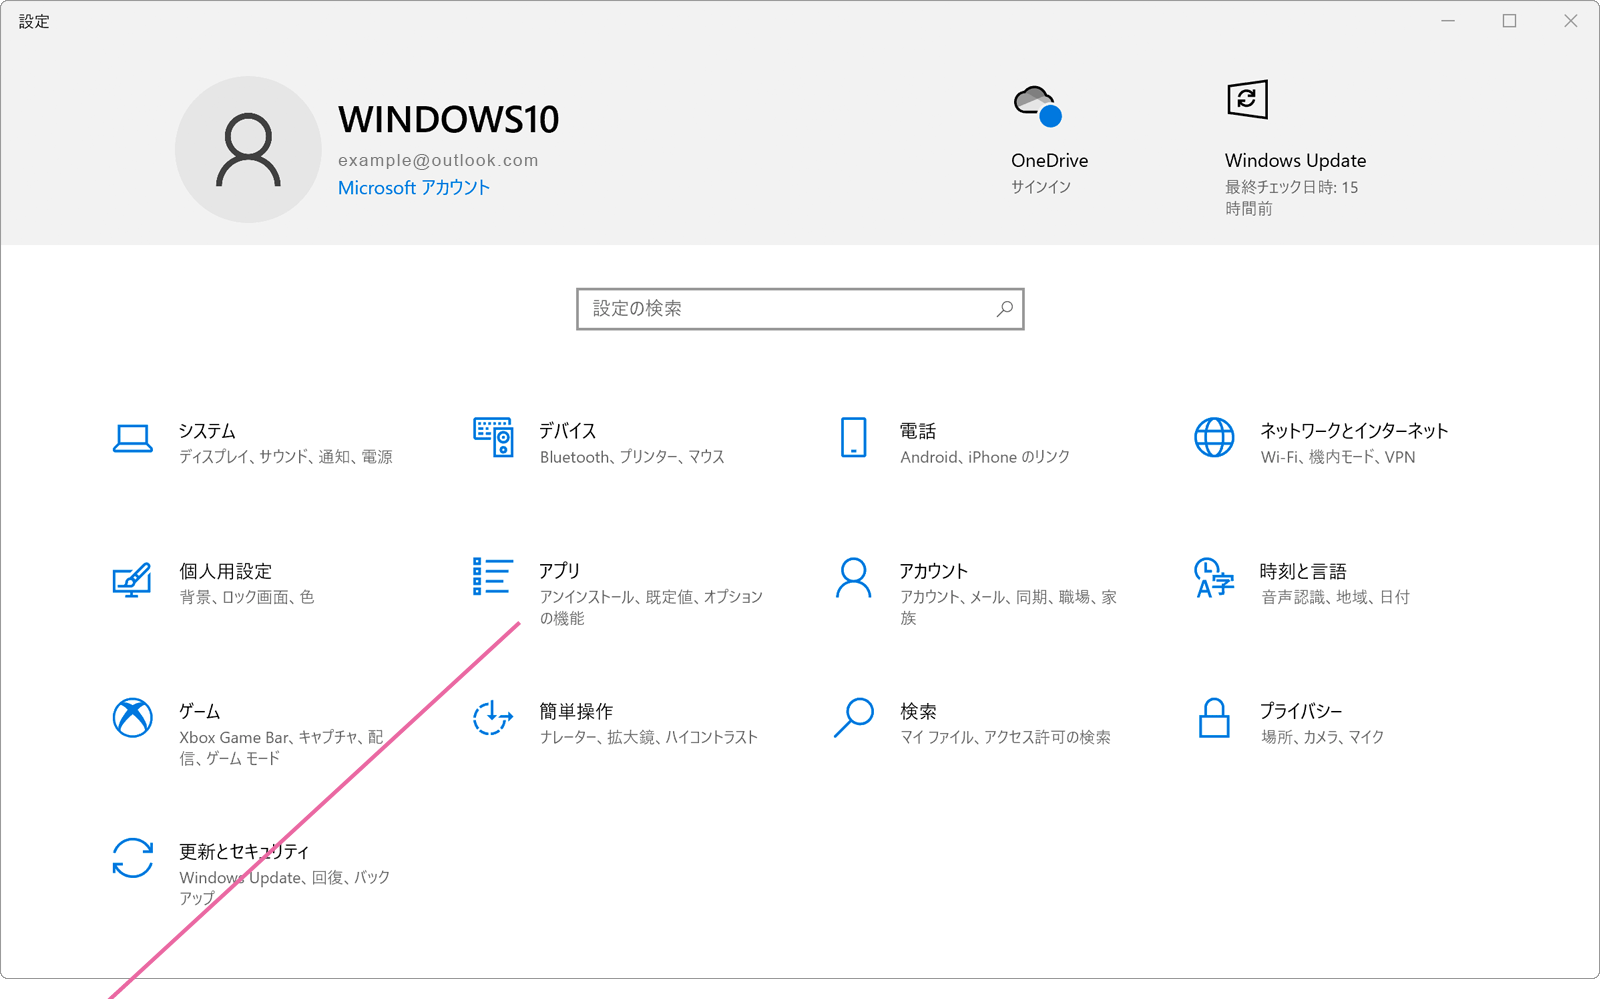Click the example@outlook.com email text

(438, 160)
